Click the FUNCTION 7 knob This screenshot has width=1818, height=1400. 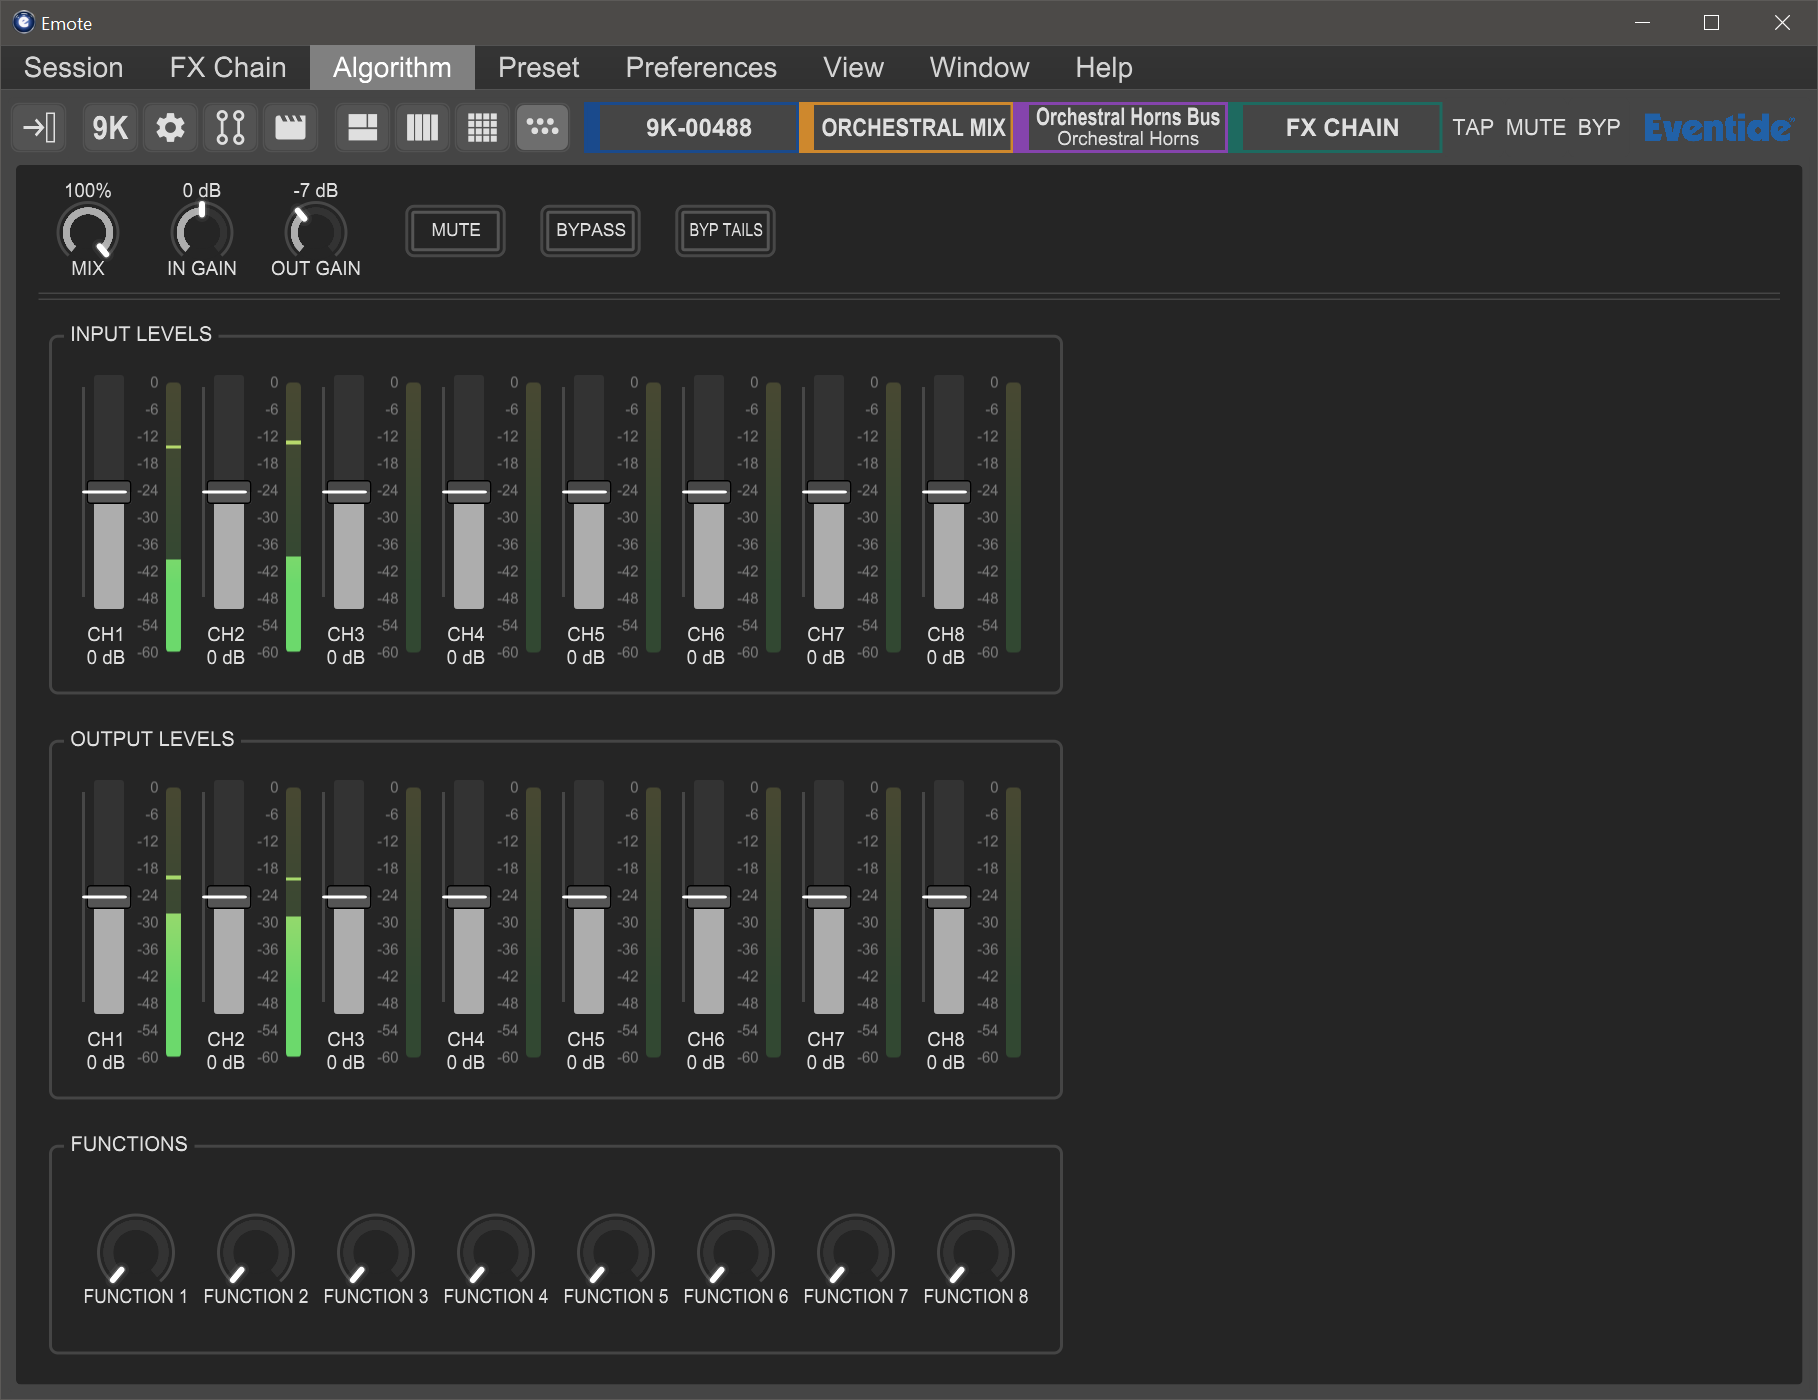point(856,1250)
